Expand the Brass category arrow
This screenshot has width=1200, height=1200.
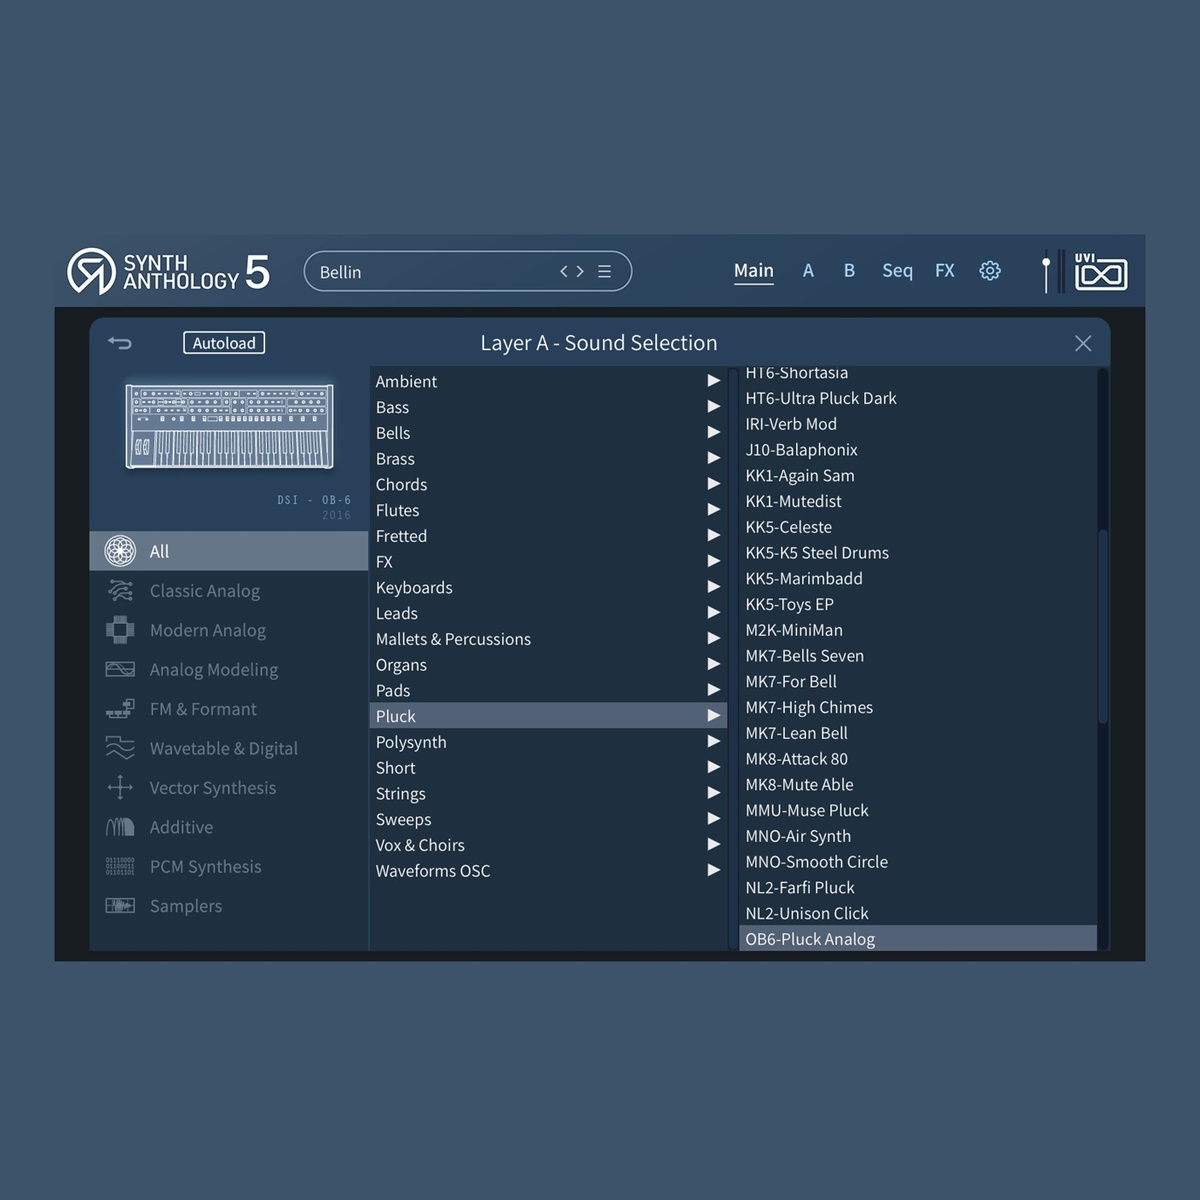(x=714, y=458)
